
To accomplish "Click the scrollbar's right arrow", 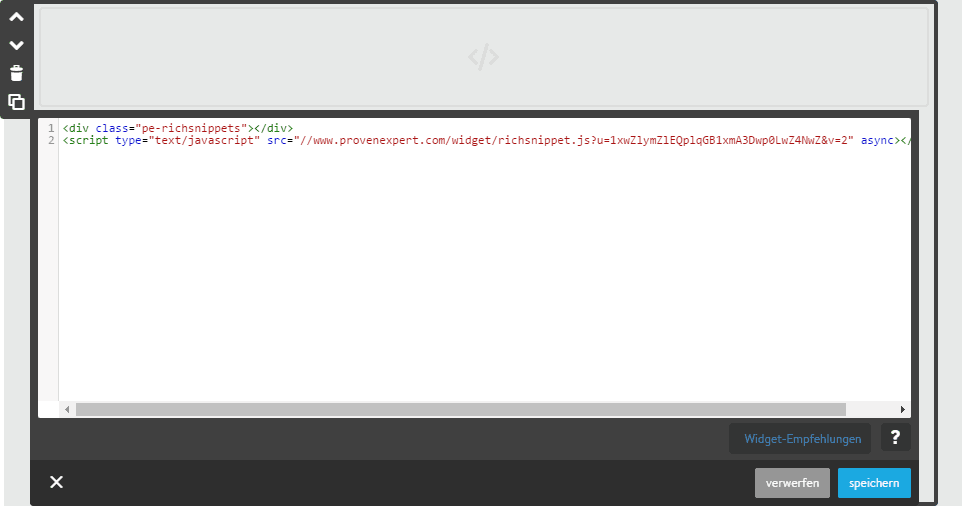I will point(903,410).
